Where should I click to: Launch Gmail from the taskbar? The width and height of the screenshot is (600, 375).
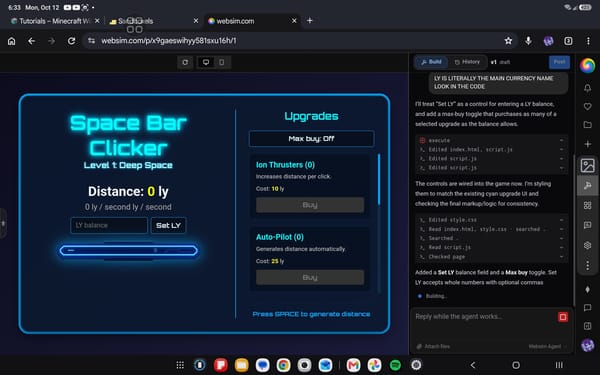pyautogui.click(x=354, y=365)
